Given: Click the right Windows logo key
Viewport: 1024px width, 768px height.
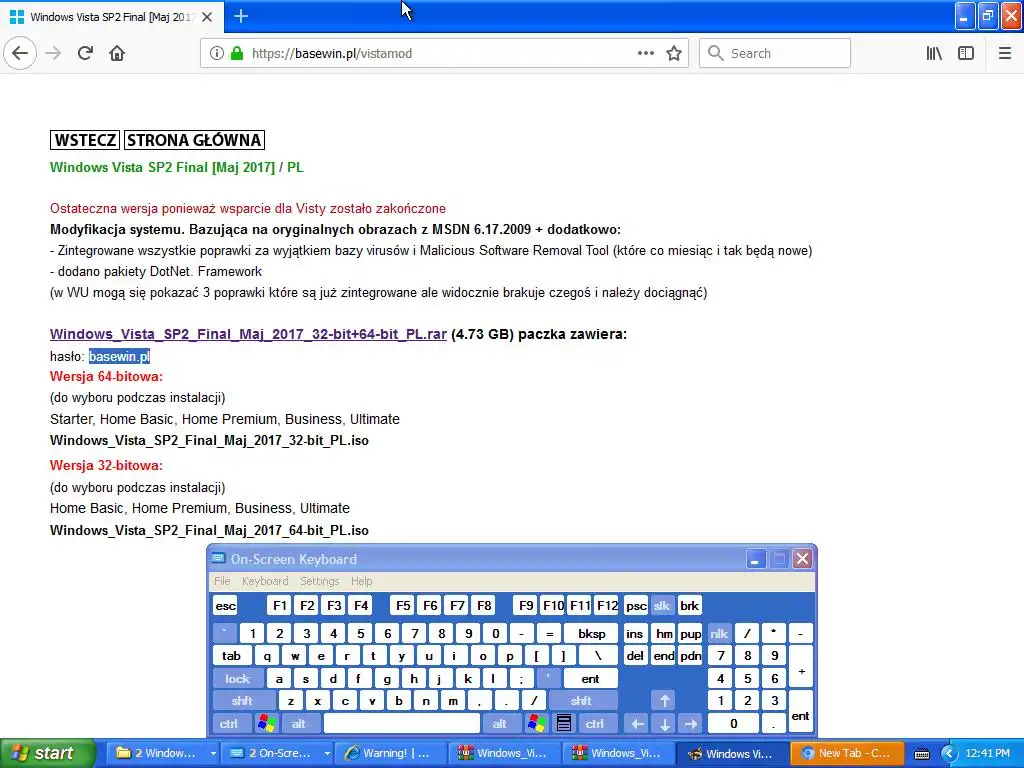Looking at the screenshot, I should coord(537,724).
